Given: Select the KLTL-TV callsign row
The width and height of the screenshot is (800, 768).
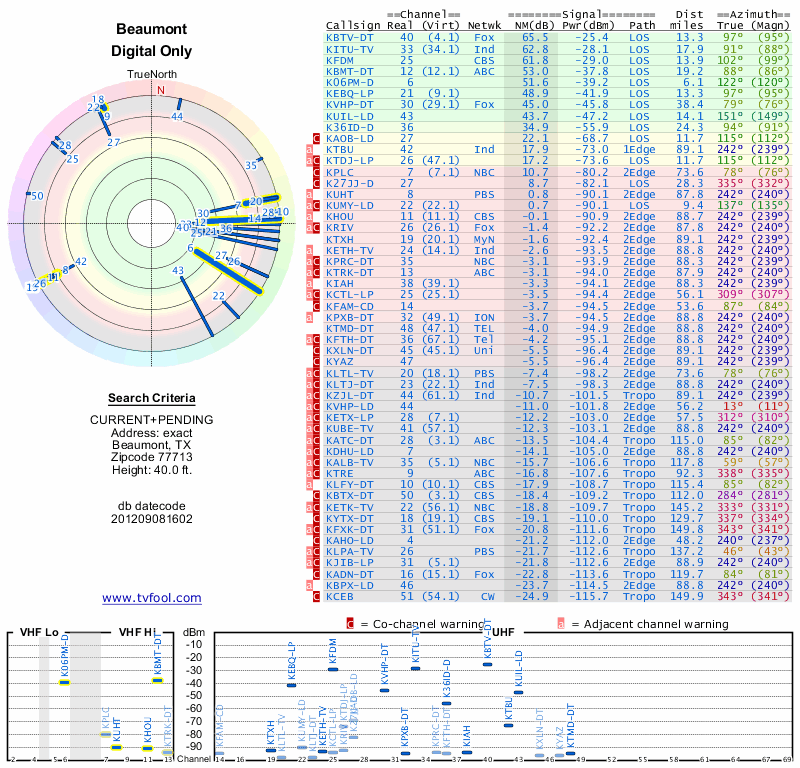Looking at the screenshot, I should click(x=349, y=374).
